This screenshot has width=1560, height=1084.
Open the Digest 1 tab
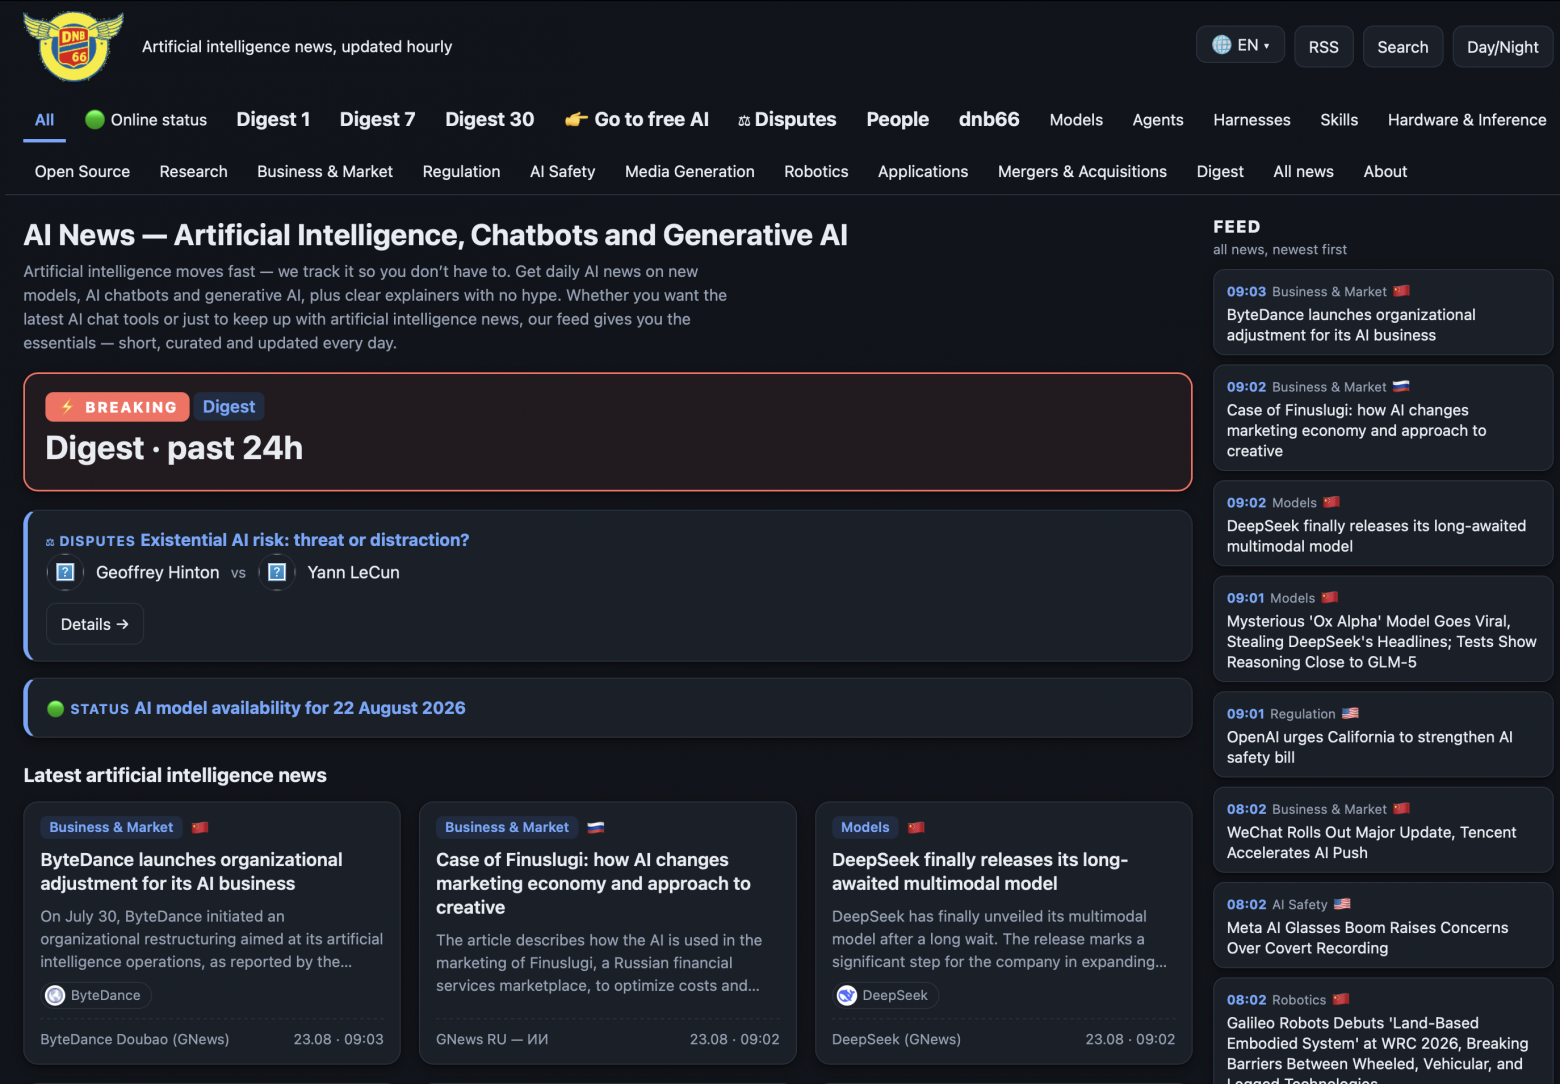(x=273, y=120)
